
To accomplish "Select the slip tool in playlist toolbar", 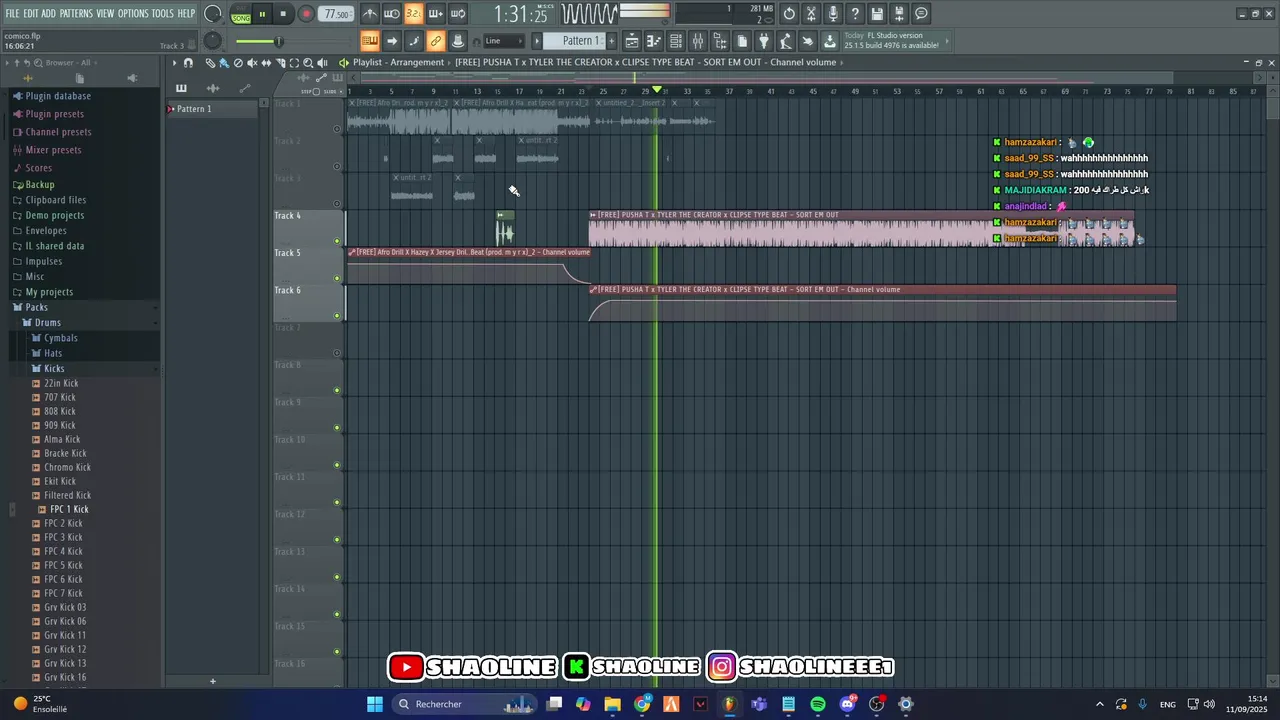I will pyautogui.click(x=266, y=63).
